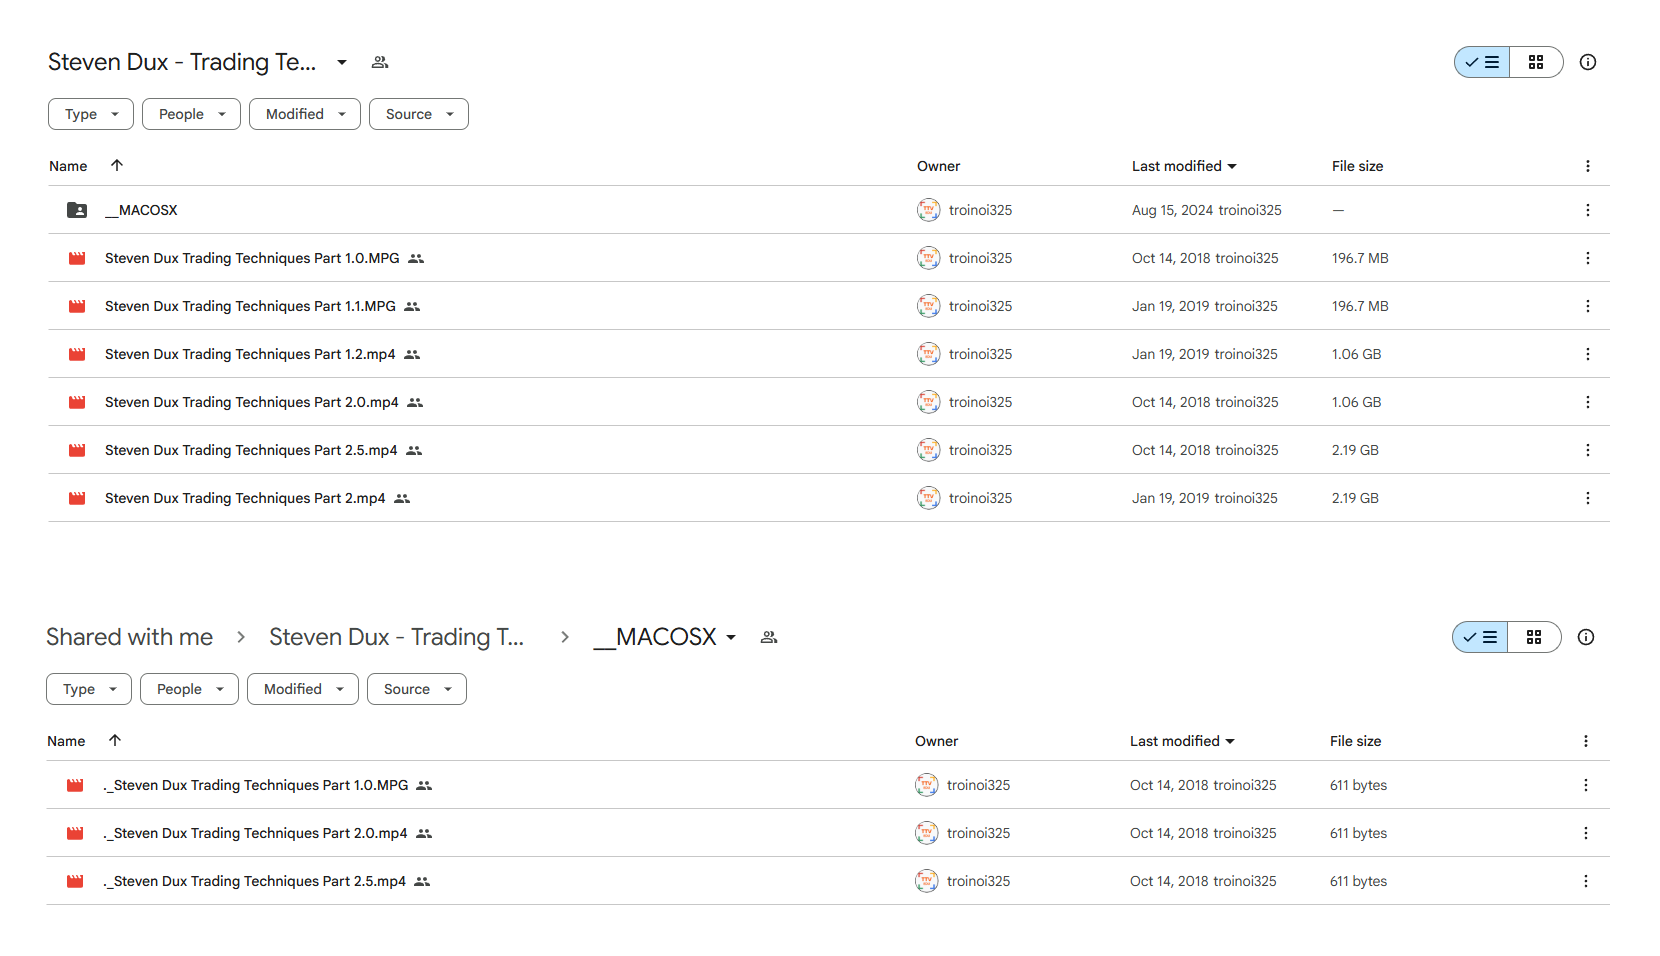The height and width of the screenshot is (956, 1660).
Task: Open the Modified filter in the top folder
Action: point(305,114)
